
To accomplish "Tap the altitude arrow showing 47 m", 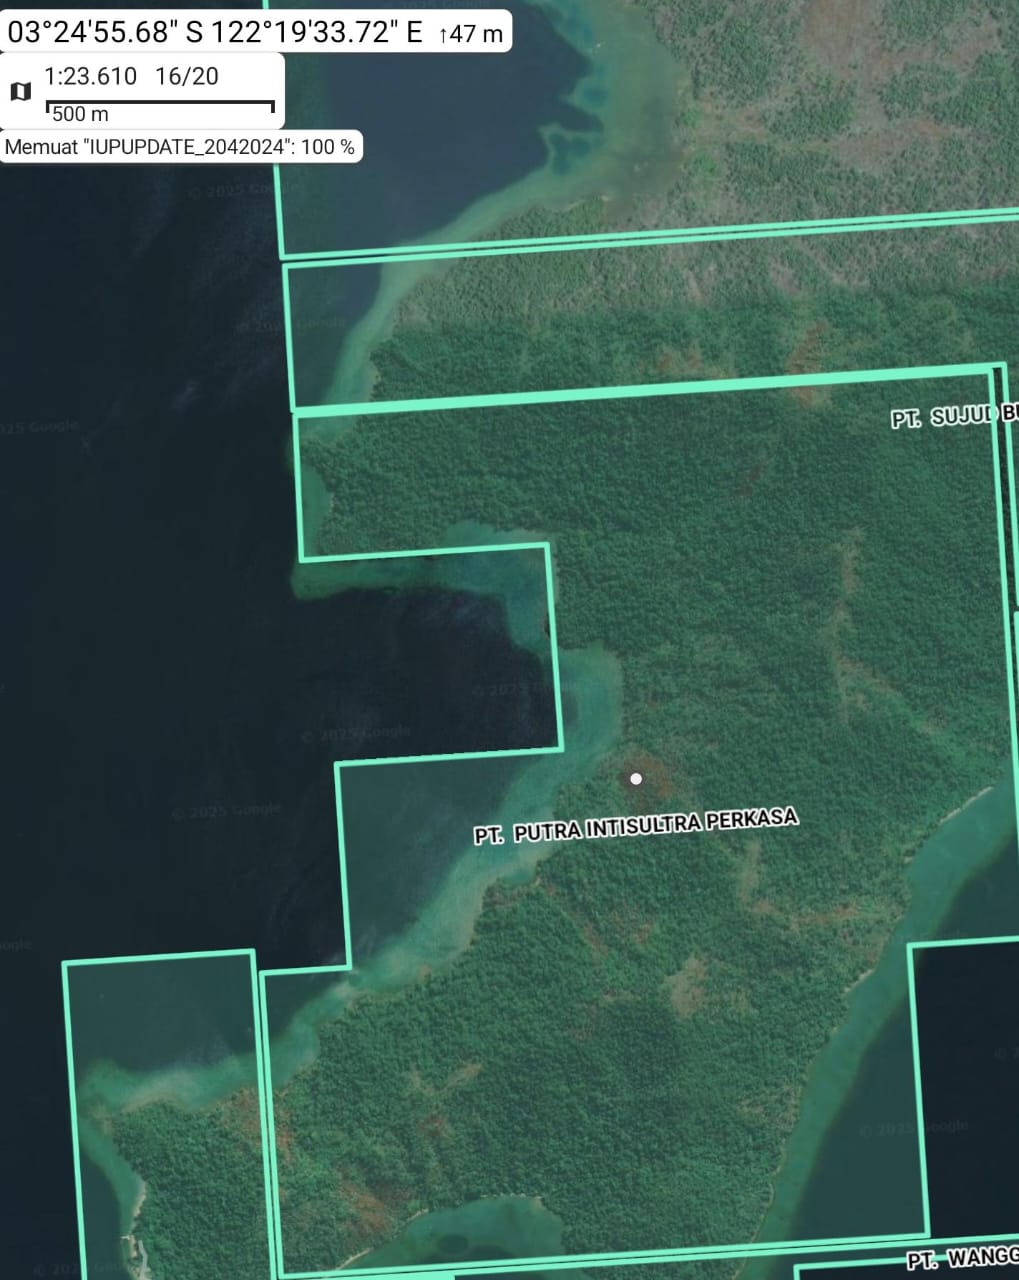I will pos(470,33).
